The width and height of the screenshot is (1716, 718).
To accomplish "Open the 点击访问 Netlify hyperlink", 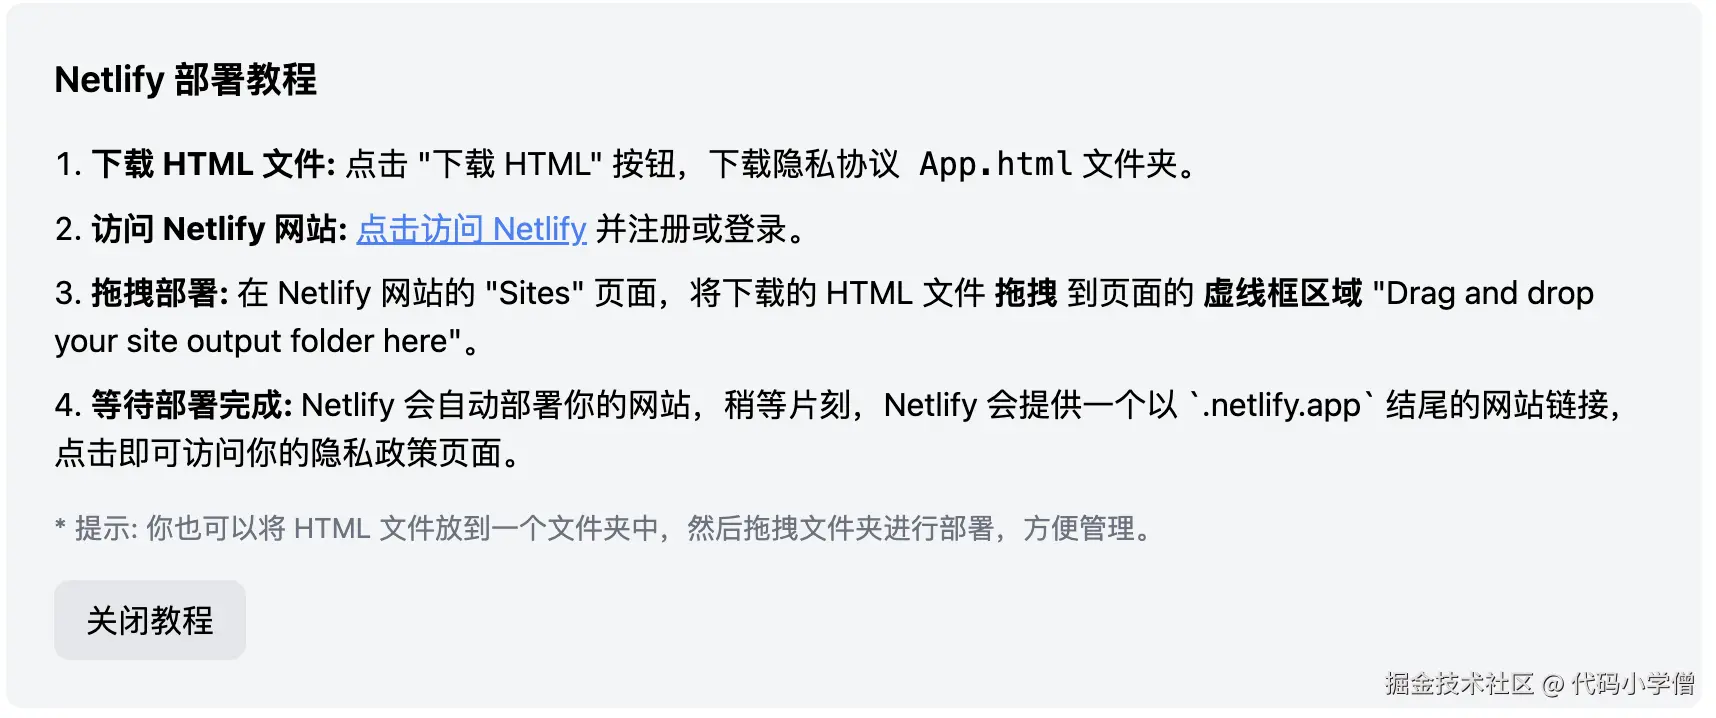I will [x=471, y=229].
